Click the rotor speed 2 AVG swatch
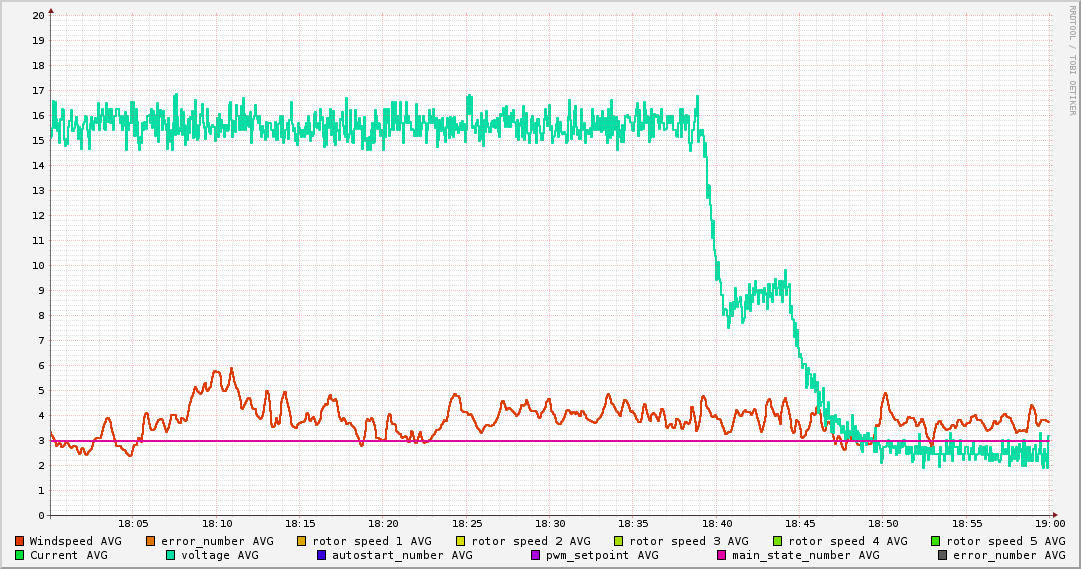Viewport: 1081px width, 569px height. pyautogui.click(x=461, y=541)
